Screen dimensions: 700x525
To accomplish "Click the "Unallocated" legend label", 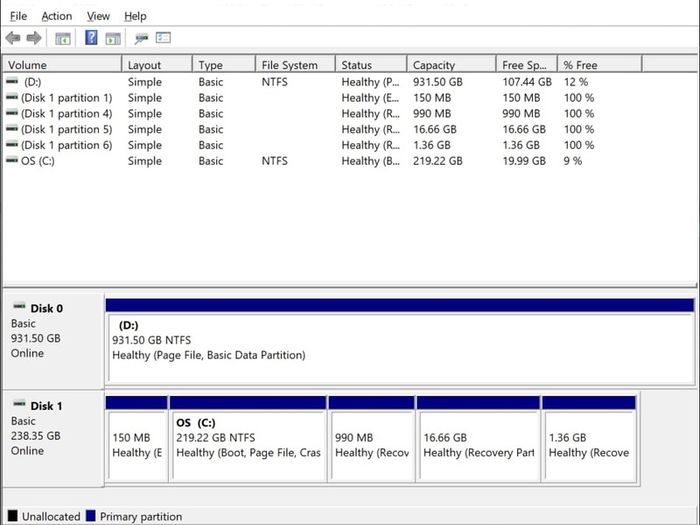I will (51, 517).
